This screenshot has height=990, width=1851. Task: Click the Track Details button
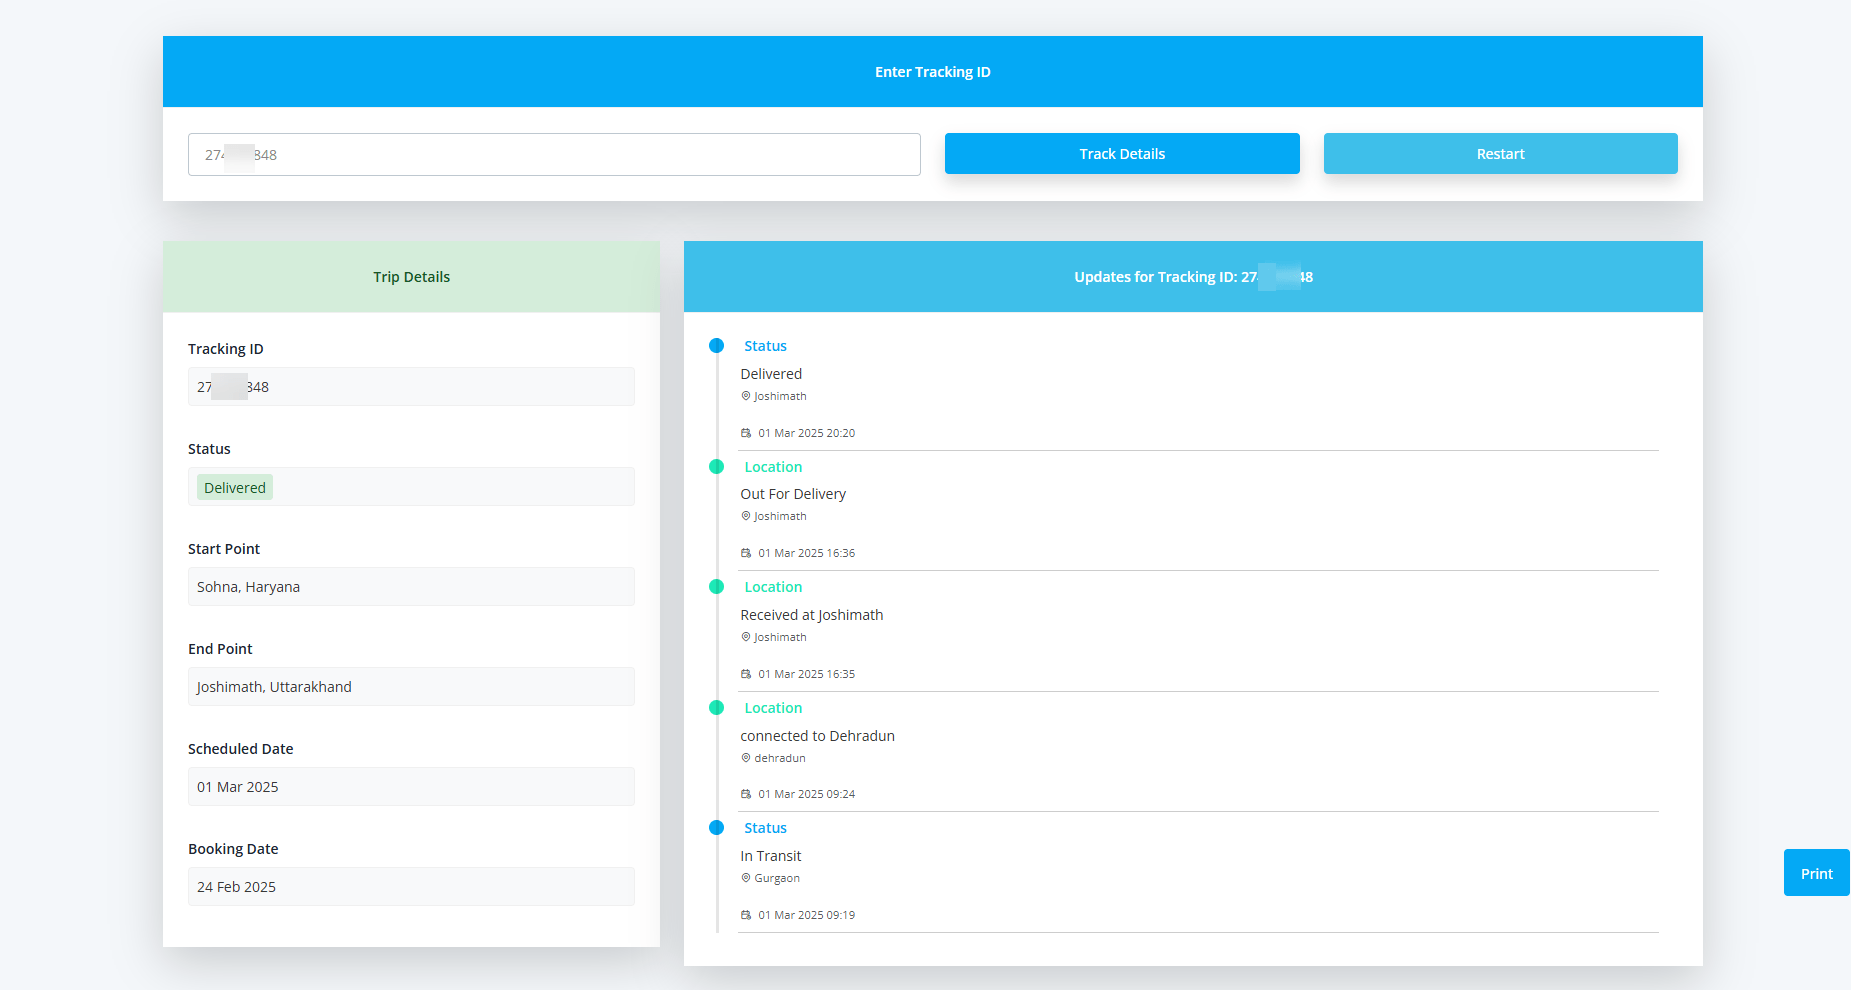click(1121, 154)
